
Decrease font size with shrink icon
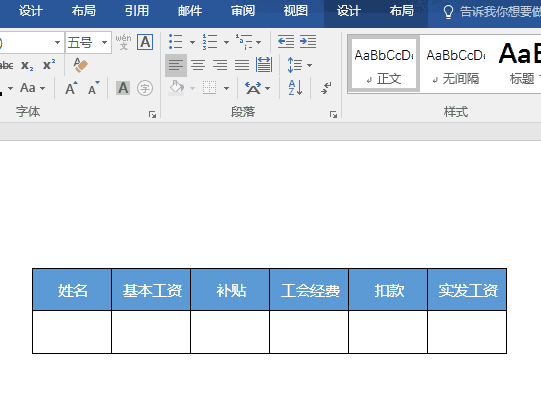click(x=93, y=88)
